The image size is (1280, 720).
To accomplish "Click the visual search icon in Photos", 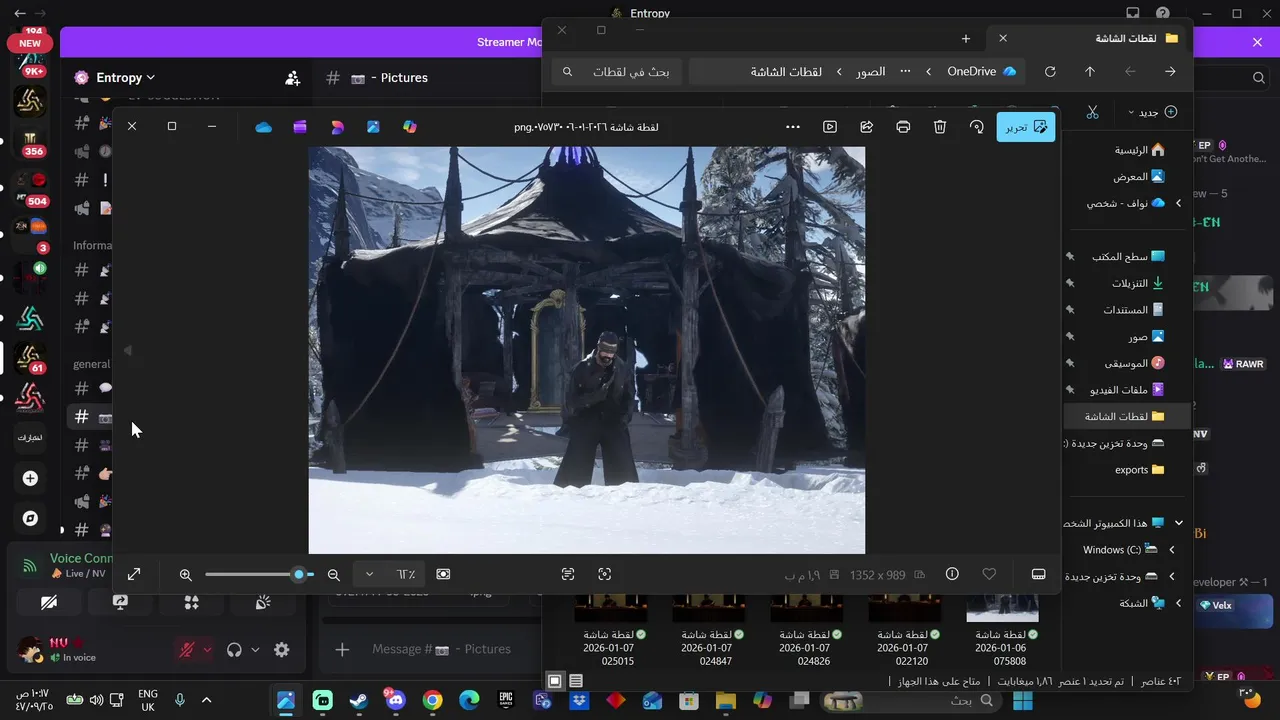I will [x=605, y=574].
